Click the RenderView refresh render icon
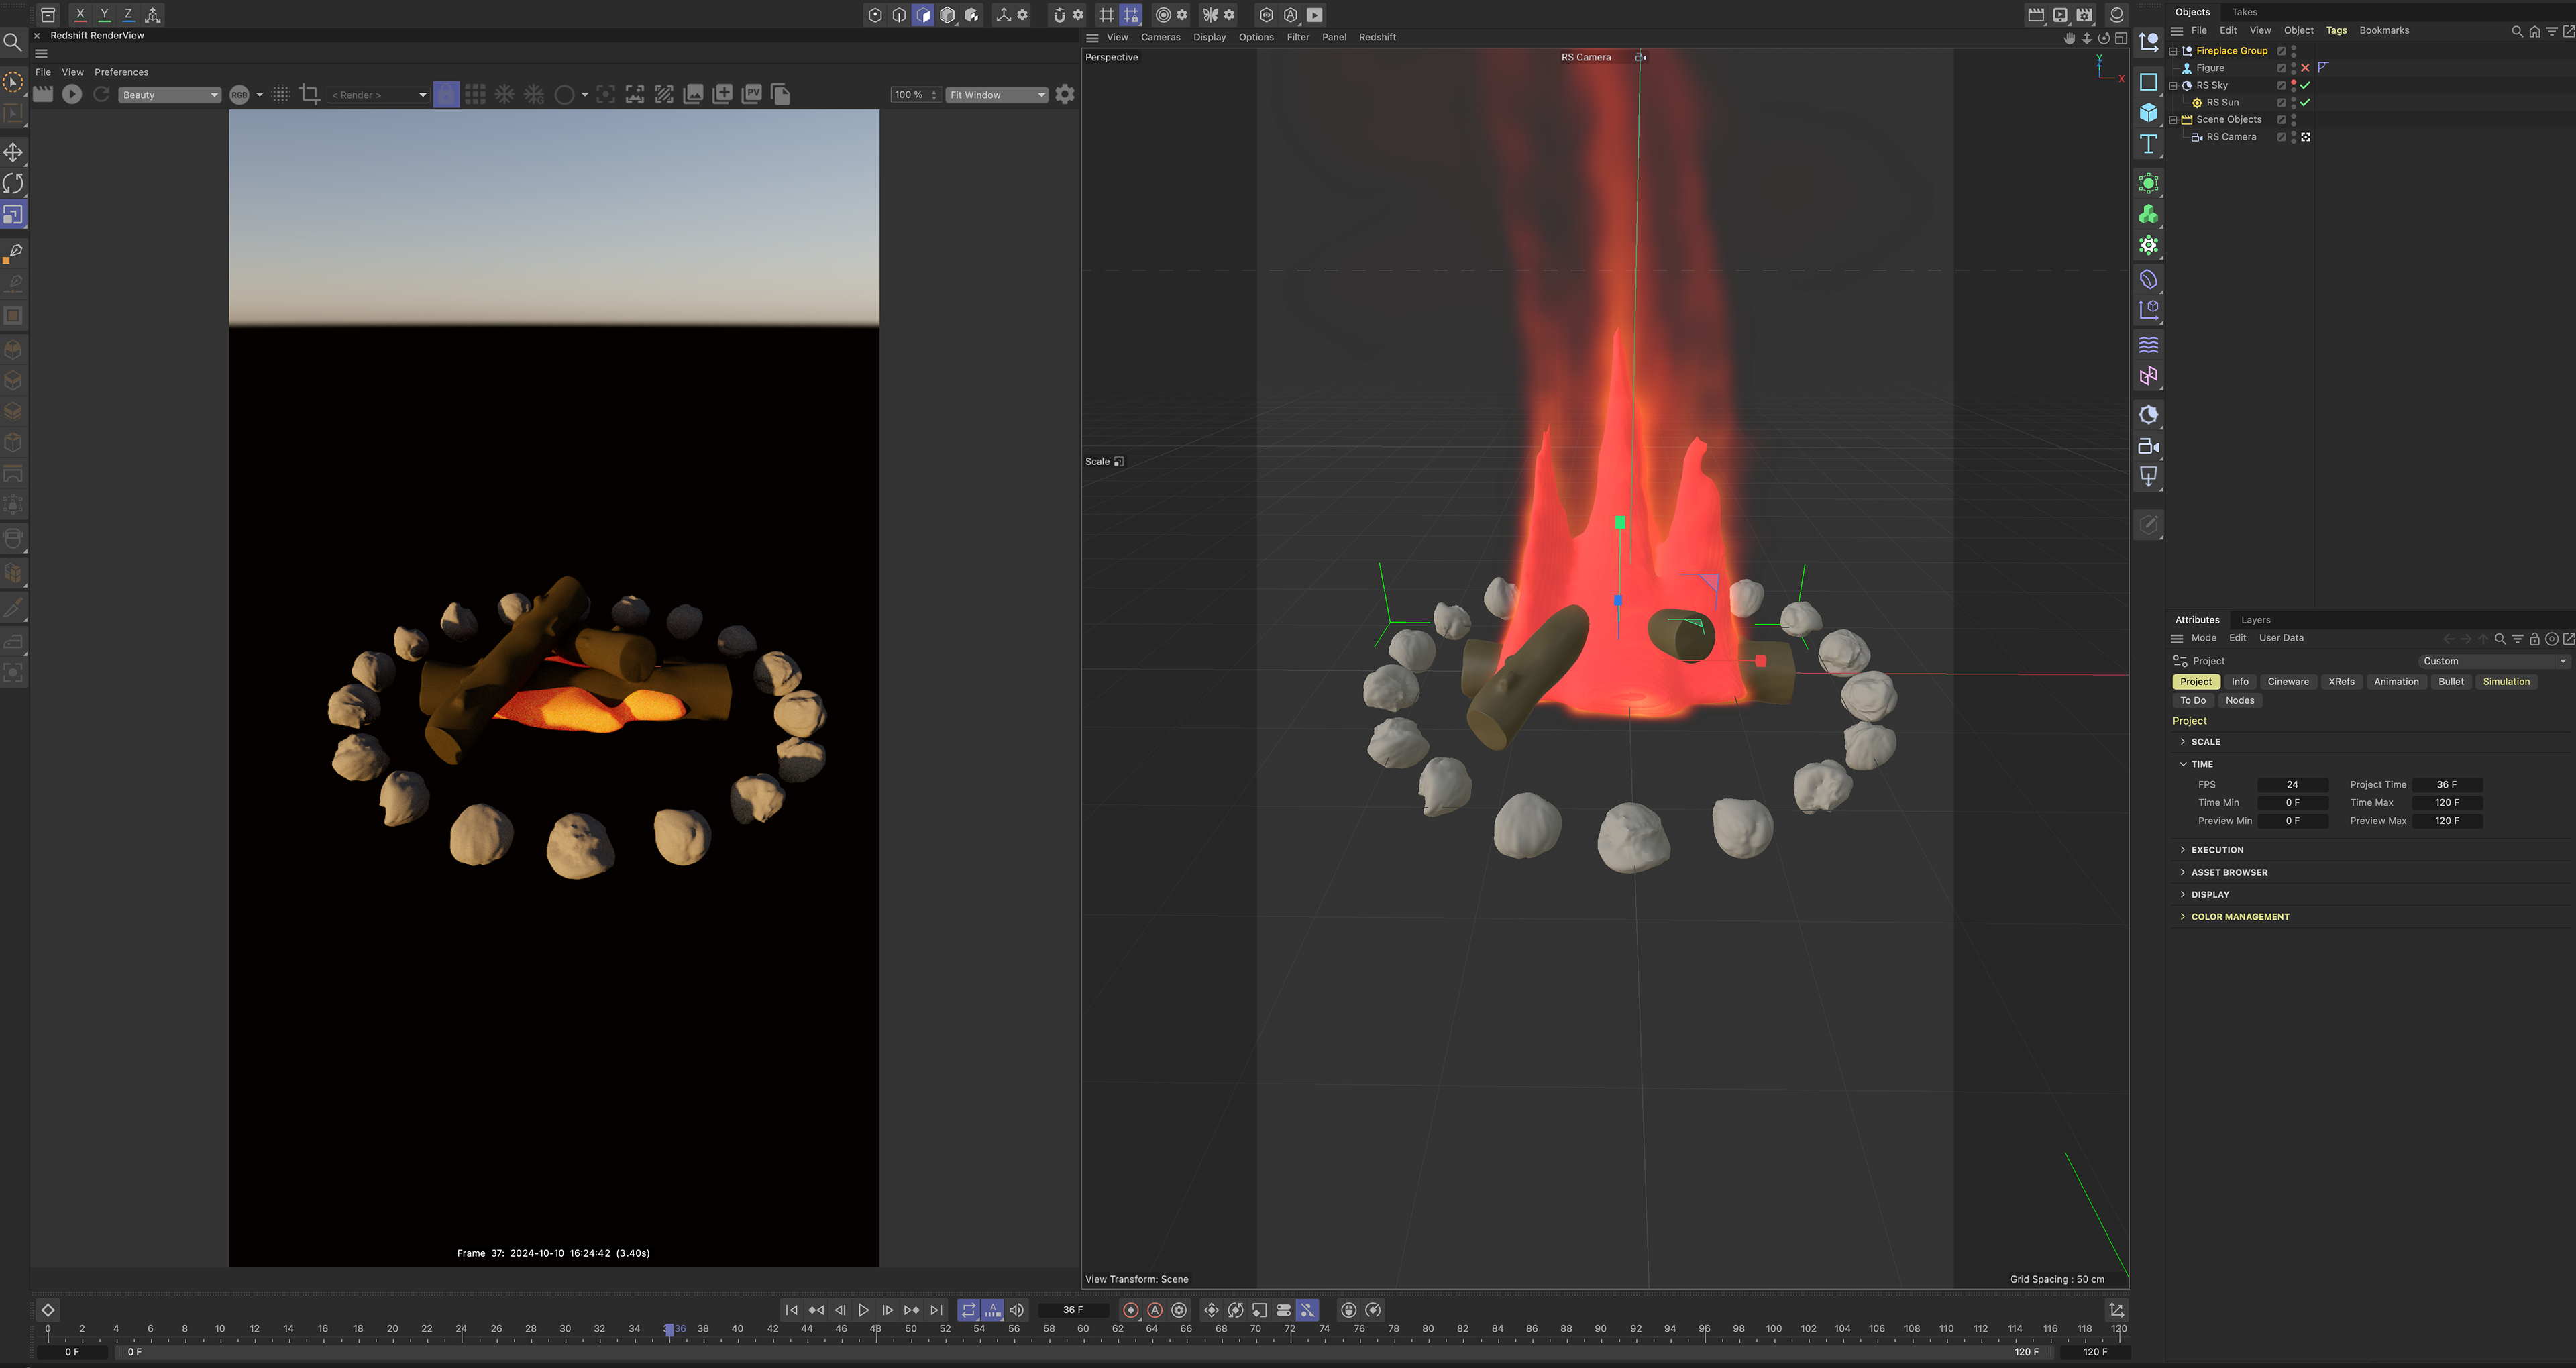 101,94
